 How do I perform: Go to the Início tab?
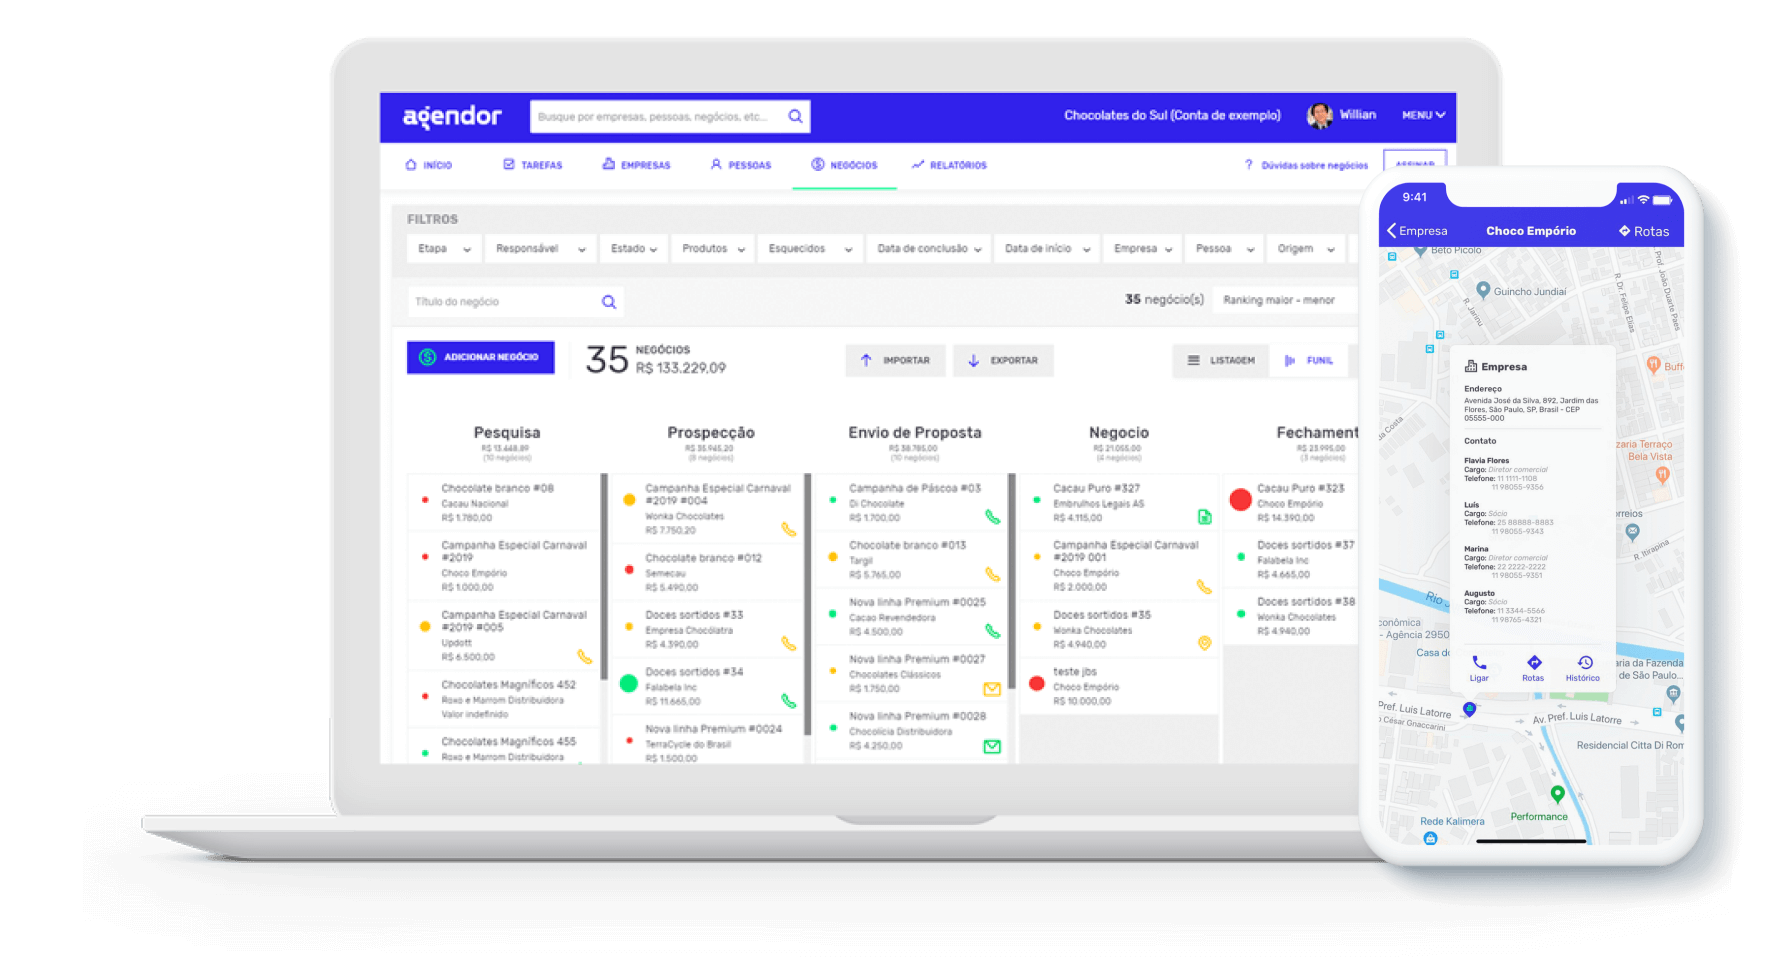[428, 165]
